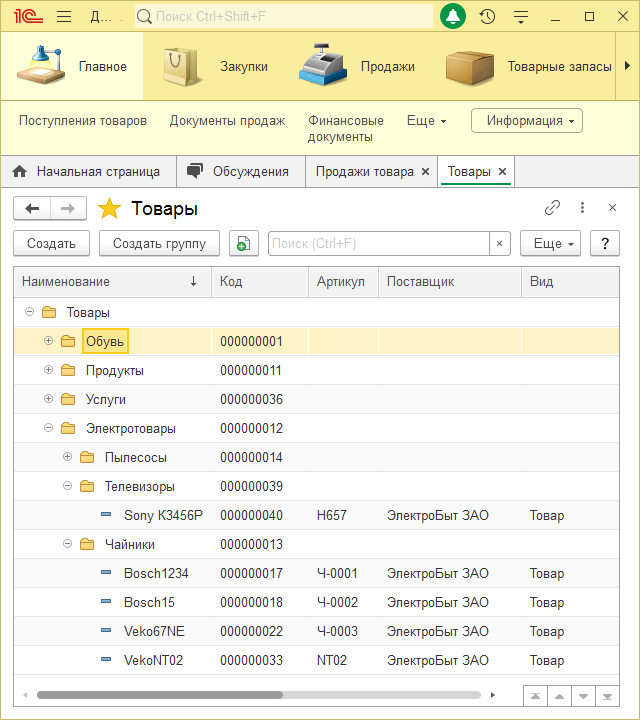Open the Главное section lamp icon

coord(40,65)
